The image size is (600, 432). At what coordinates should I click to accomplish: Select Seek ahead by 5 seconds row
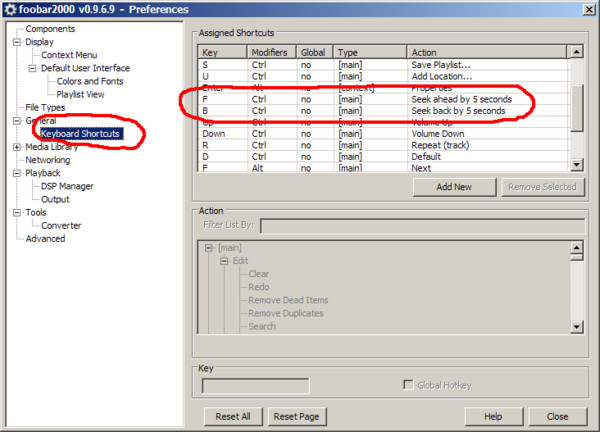[x=383, y=99]
